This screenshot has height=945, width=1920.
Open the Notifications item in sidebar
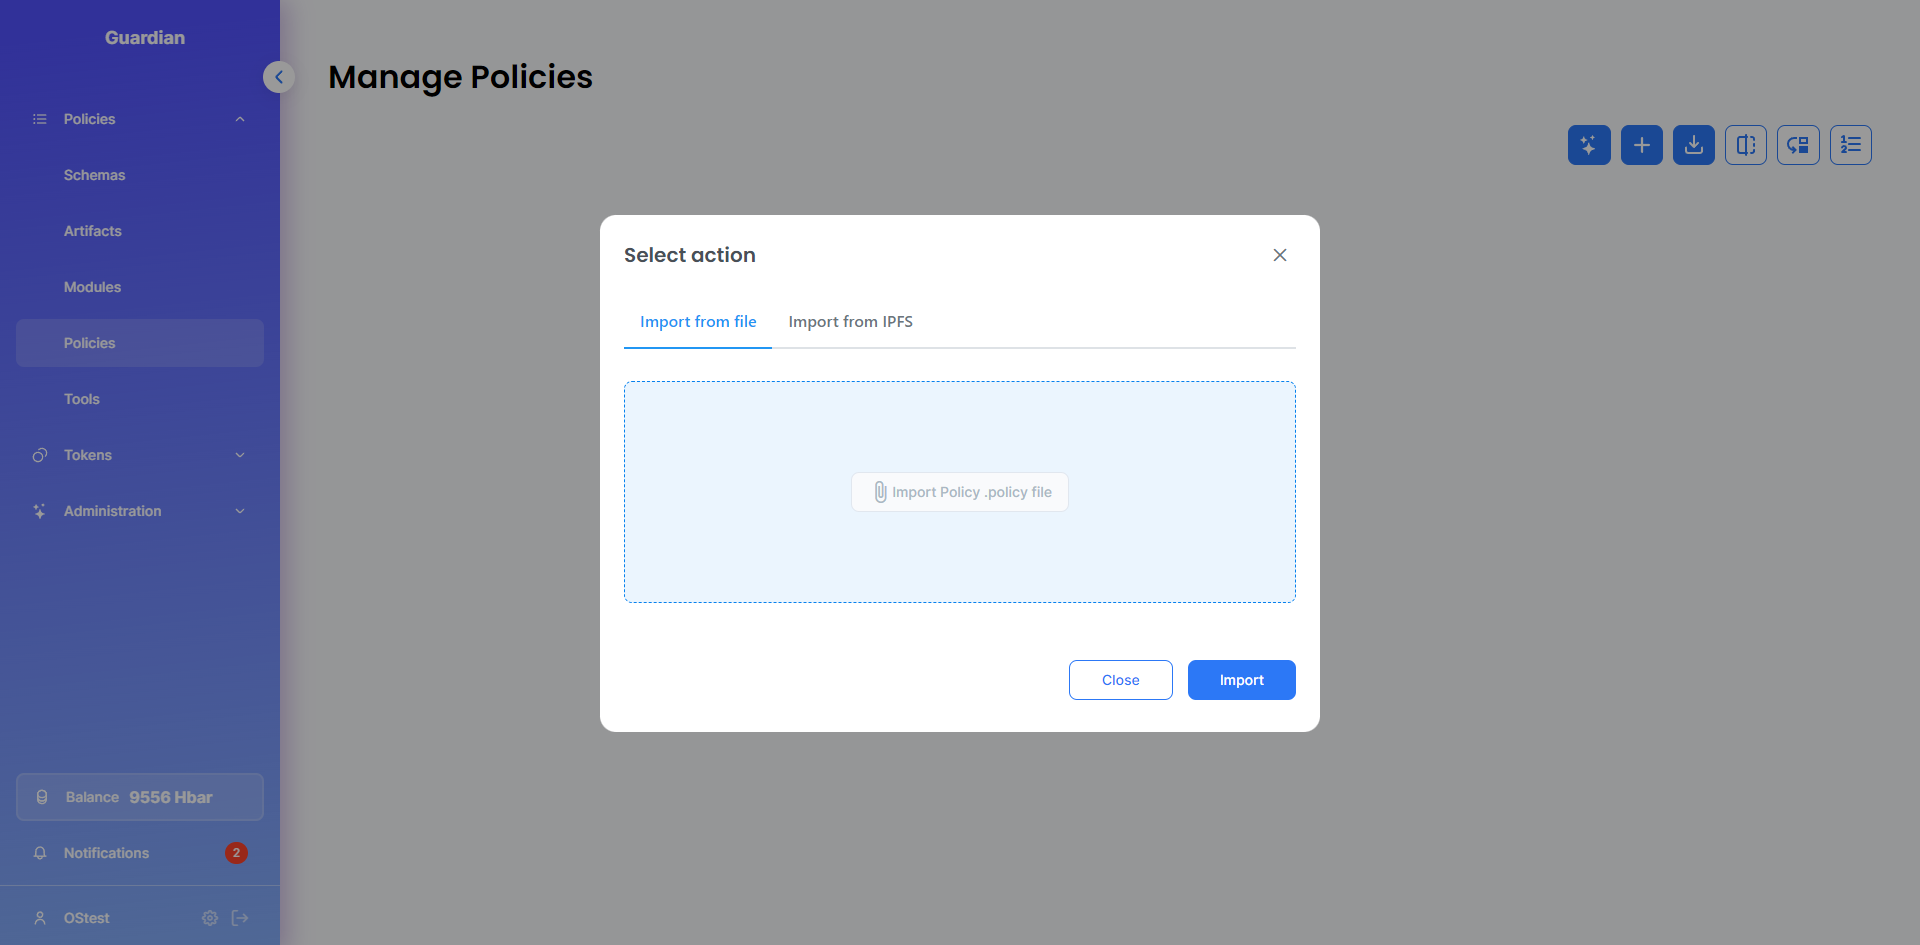[x=107, y=853]
